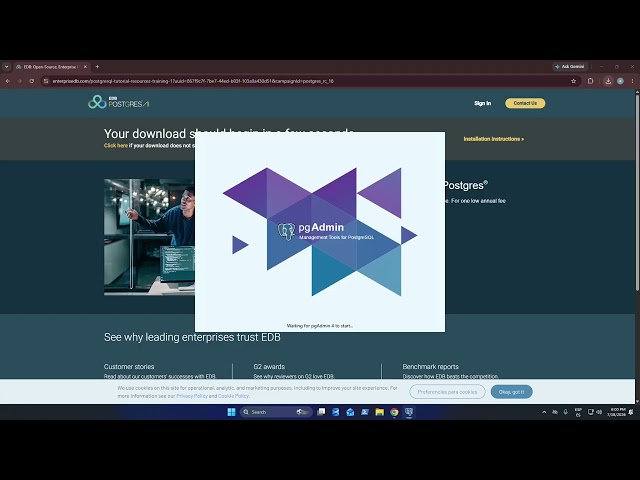The height and width of the screenshot is (480, 640).
Task: Open the volume tray icon
Action: point(599,412)
